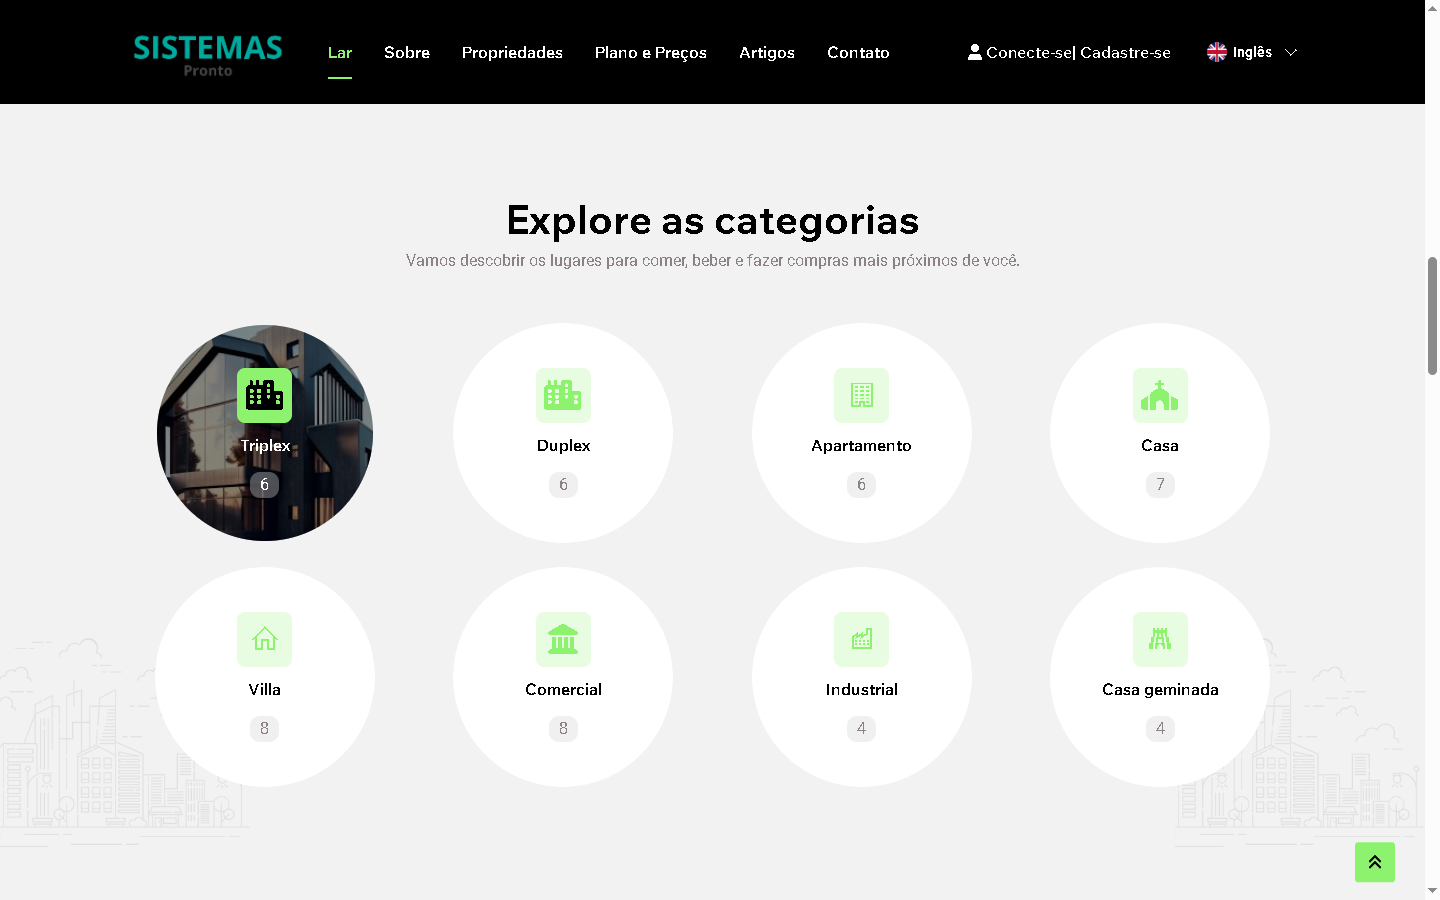Select the Duplex category icon
Viewport: 1440px width, 900px height.
[563, 395]
